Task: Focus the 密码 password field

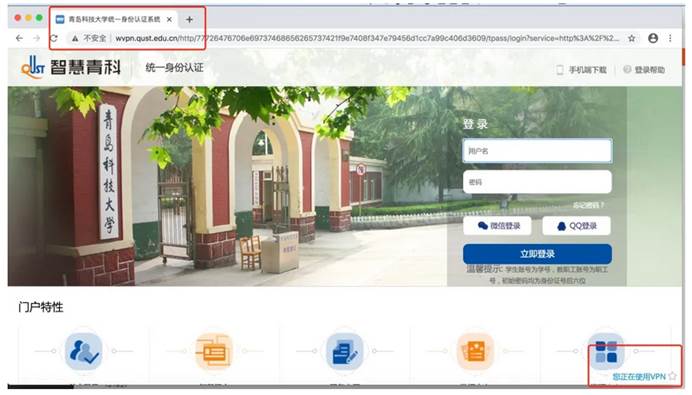Action: tap(537, 182)
